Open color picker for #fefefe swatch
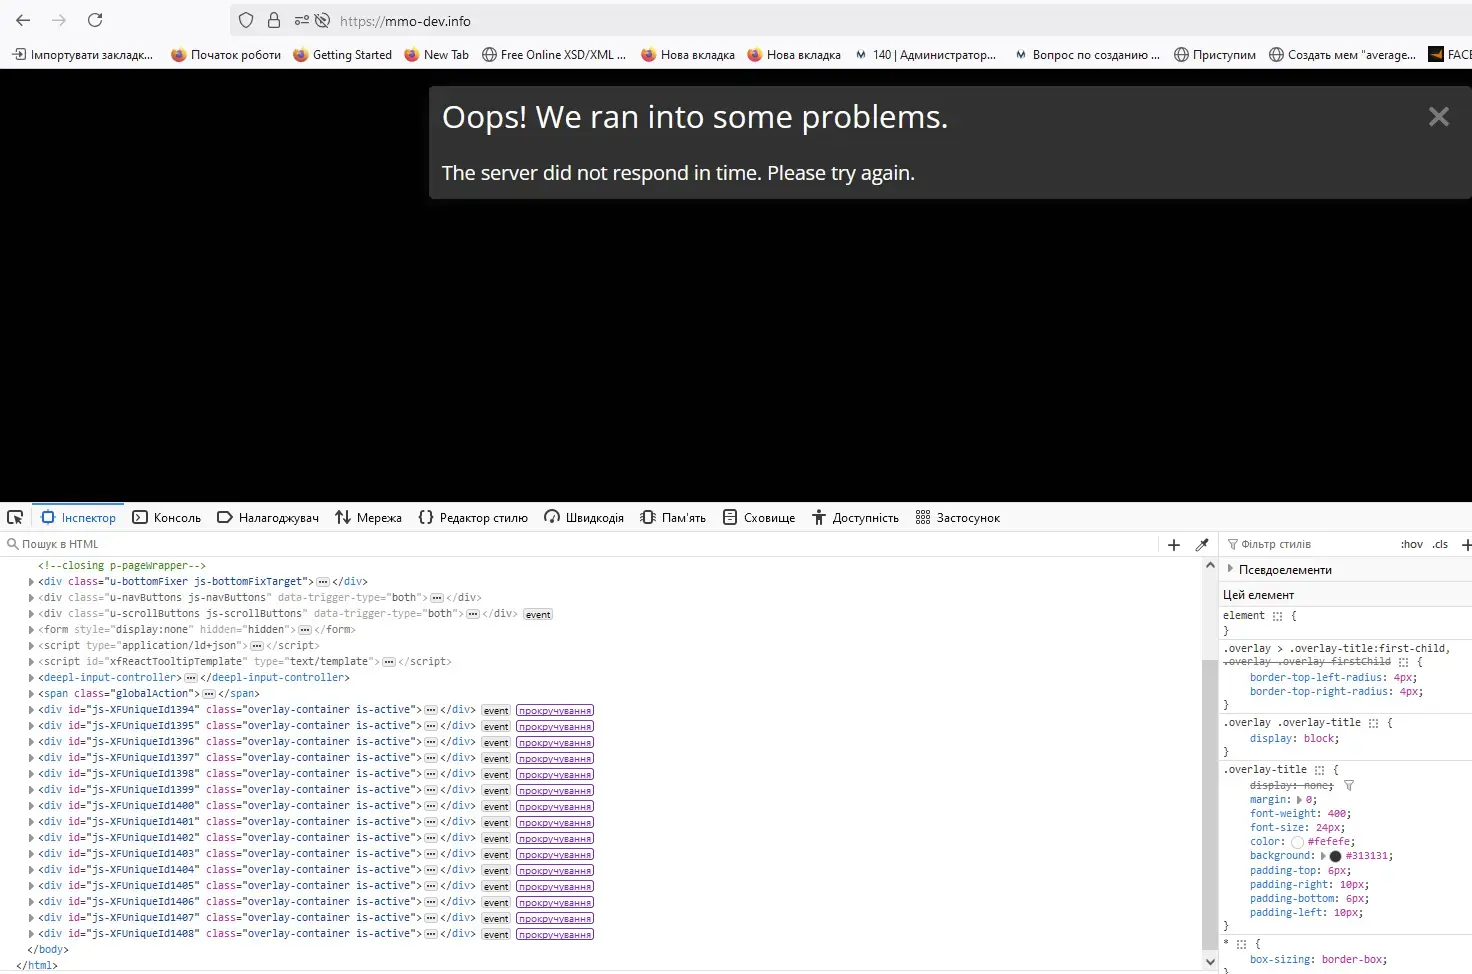Viewport: 1472px width, 974px height. click(x=1297, y=842)
